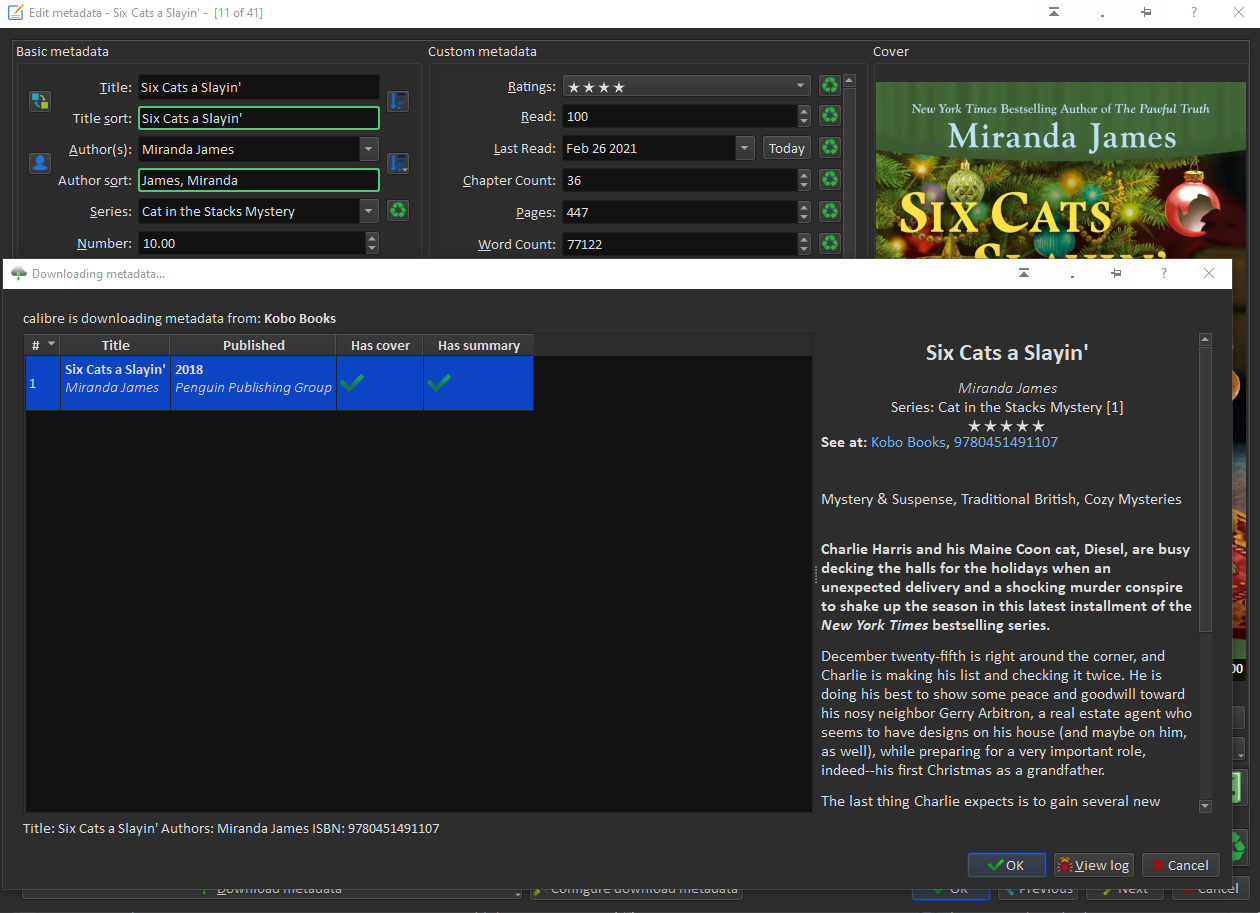Screen dimensions: 1260x913
Task: Clear the Series with the green recycle icon
Action: pyautogui.click(x=398, y=211)
